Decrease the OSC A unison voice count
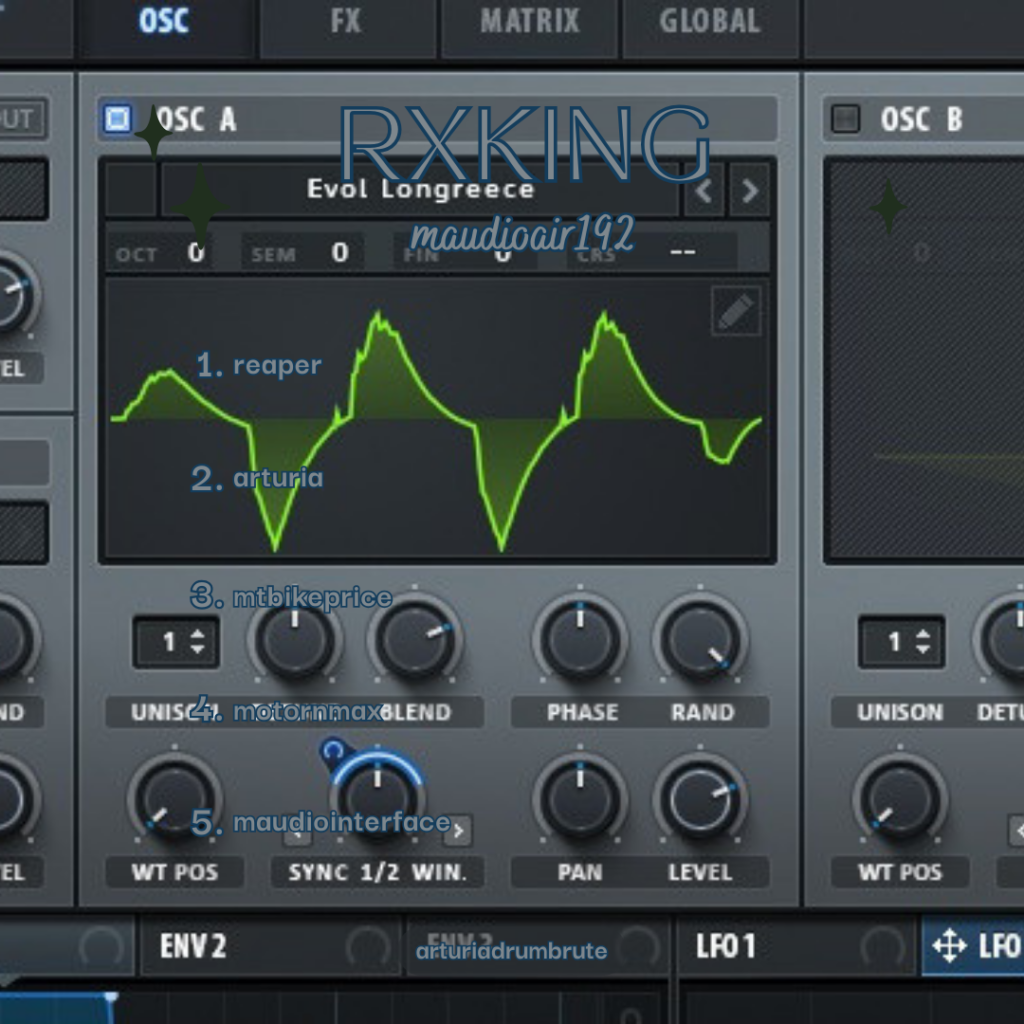The image size is (1024, 1024). point(198,650)
